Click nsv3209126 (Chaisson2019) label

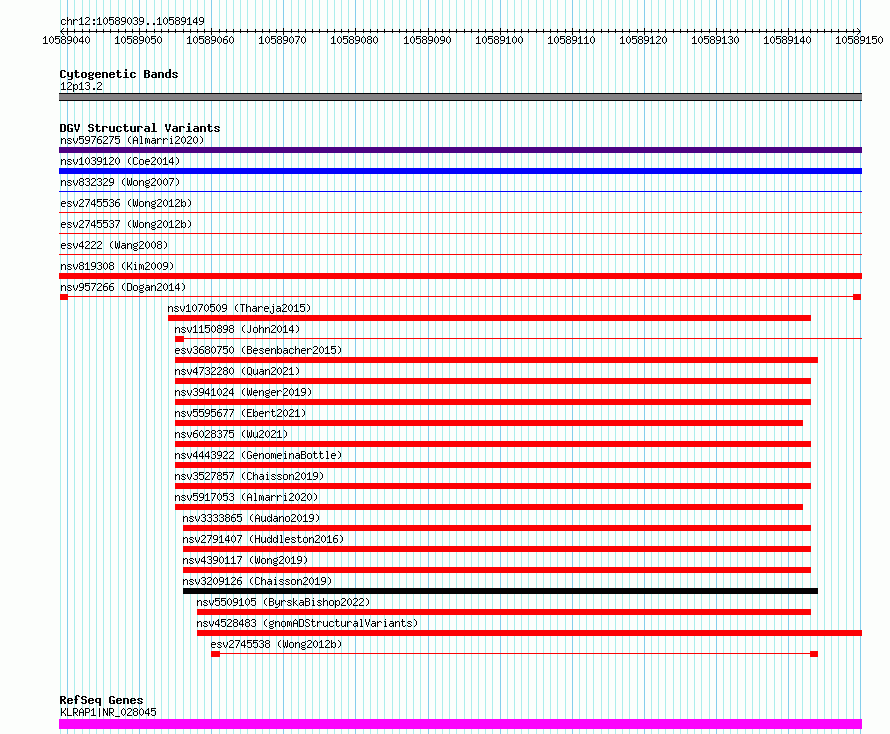click(257, 581)
